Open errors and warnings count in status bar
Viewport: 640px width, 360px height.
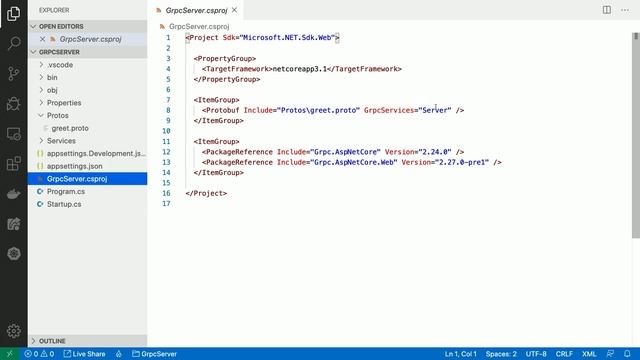click(39, 354)
